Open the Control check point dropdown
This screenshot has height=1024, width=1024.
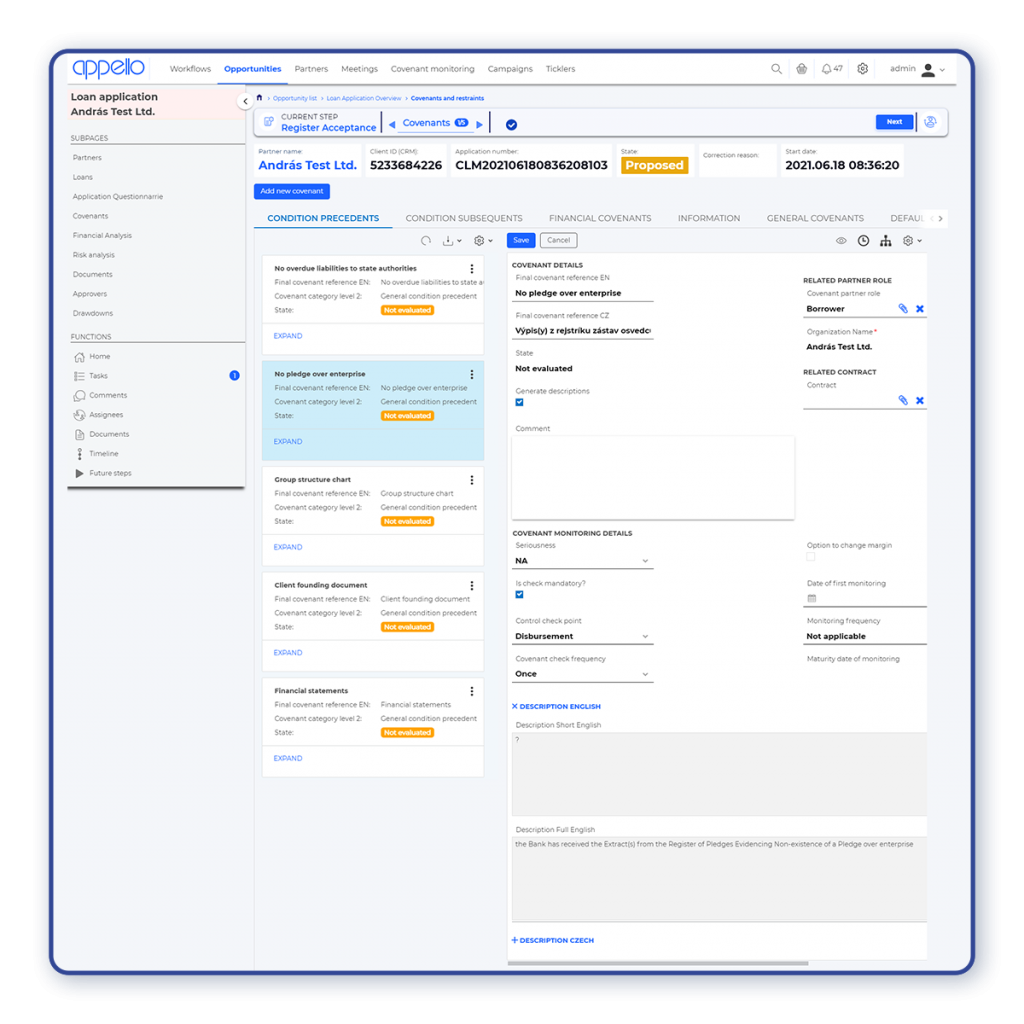(583, 636)
